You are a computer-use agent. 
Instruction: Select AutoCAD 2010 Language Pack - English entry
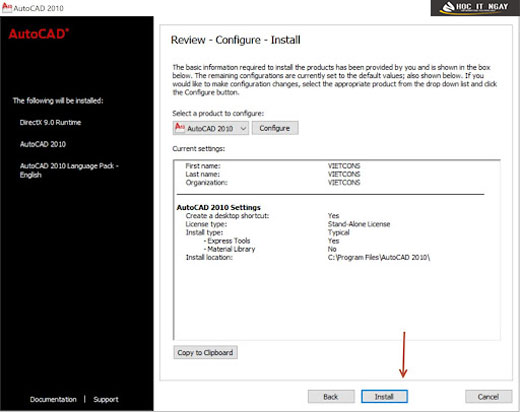[69, 170]
